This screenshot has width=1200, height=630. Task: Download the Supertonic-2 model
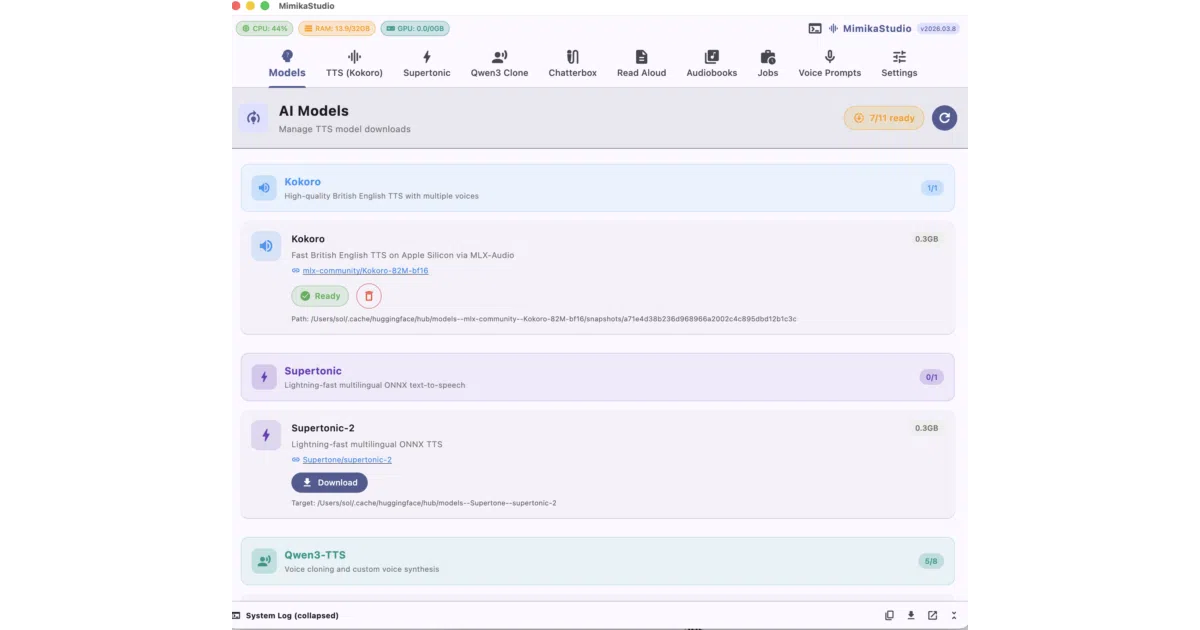[x=329, y=482]
